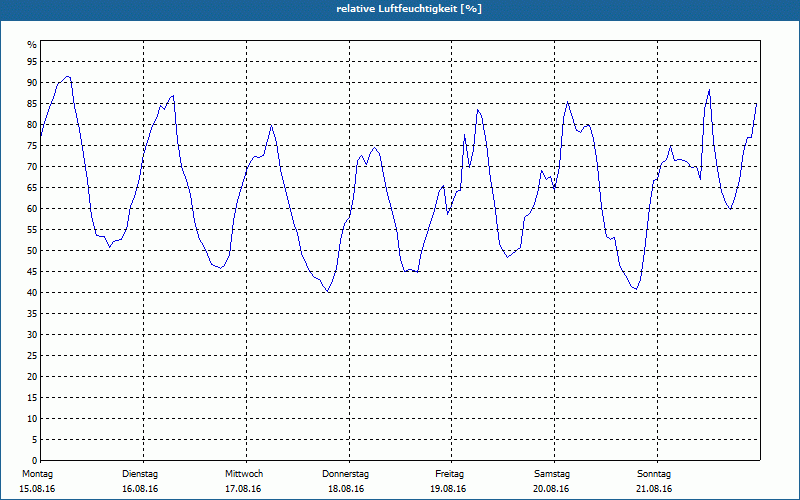The height and width of the screenshot is (500, 800).
Task: Click the '20.08.16' date label
Action: point(551,489)
